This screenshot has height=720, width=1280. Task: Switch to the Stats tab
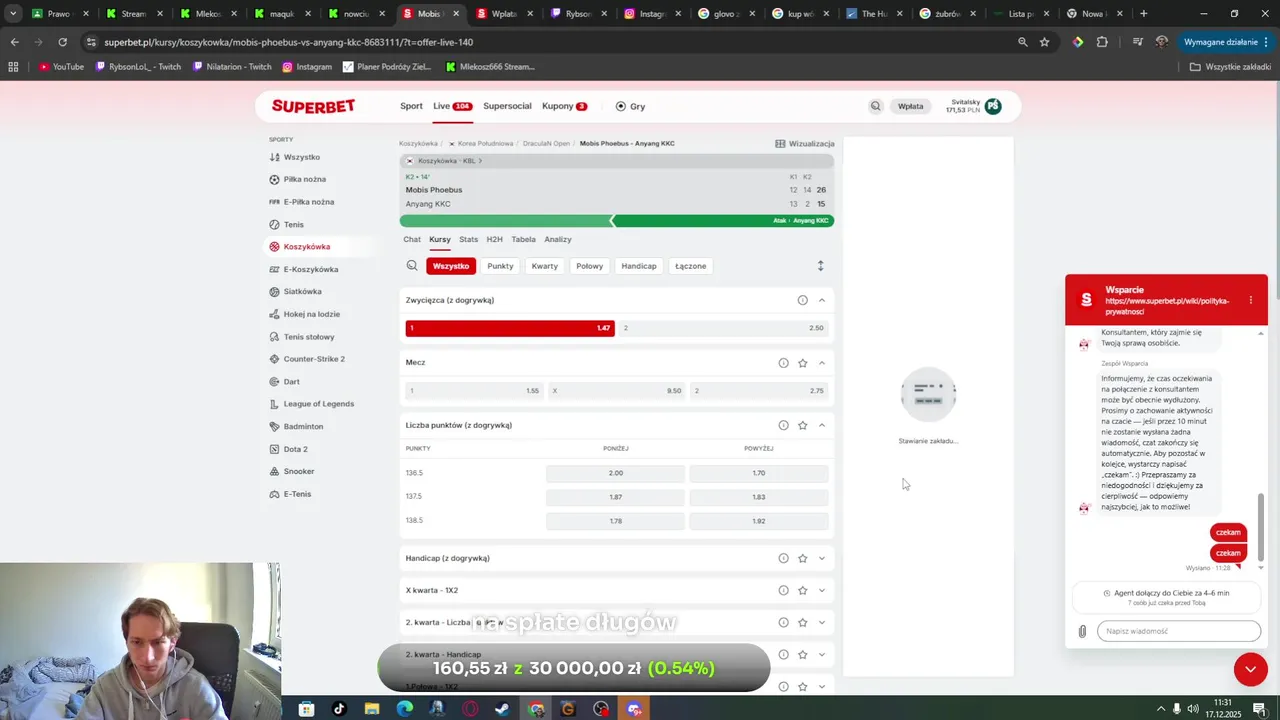coord(468,240)
